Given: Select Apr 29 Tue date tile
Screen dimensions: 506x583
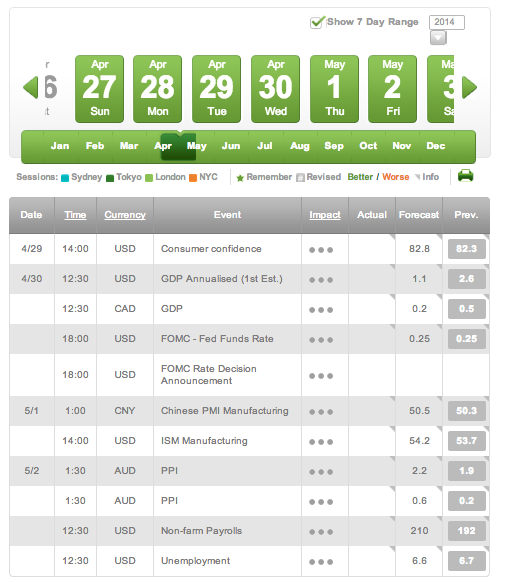Looking at the screenshot, I should coord(216,89).
